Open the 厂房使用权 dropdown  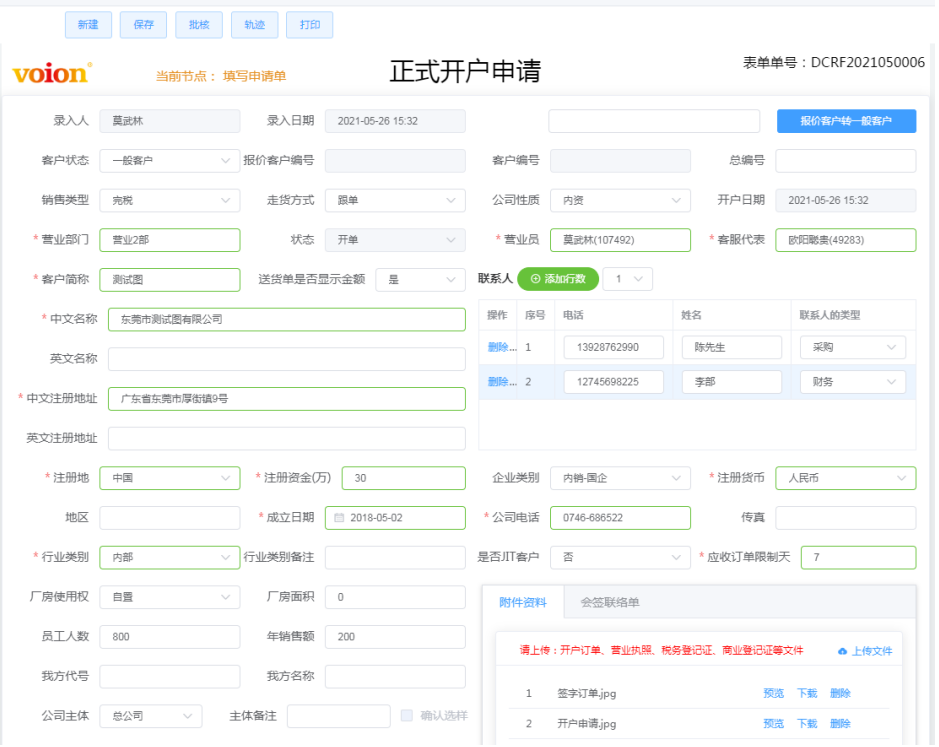[170, 597]
